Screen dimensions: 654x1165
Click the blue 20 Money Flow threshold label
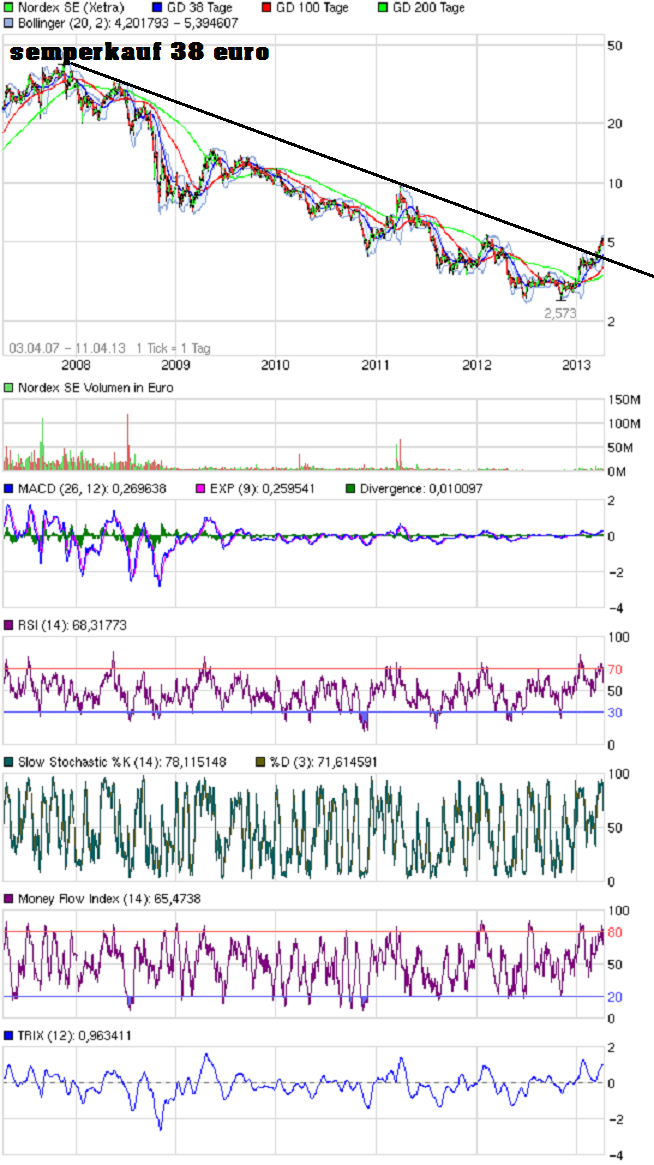pos(615,996)
